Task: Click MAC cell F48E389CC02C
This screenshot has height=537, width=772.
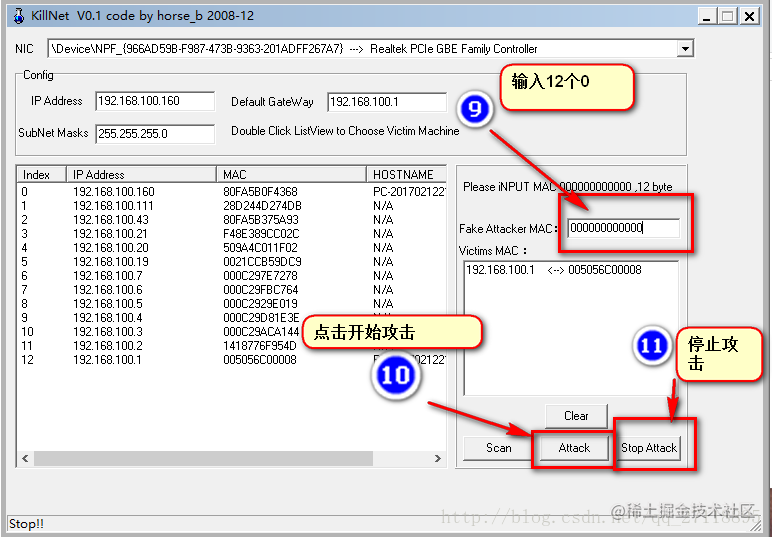Action: [261, 234]
